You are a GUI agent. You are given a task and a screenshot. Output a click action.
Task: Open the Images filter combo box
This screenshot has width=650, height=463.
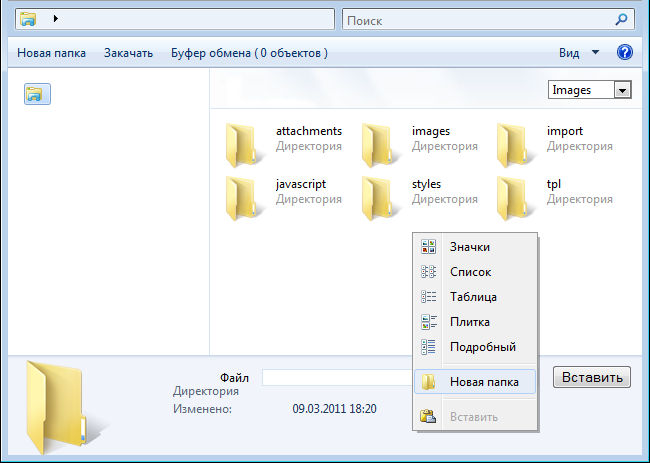click(x=589, y=90)
